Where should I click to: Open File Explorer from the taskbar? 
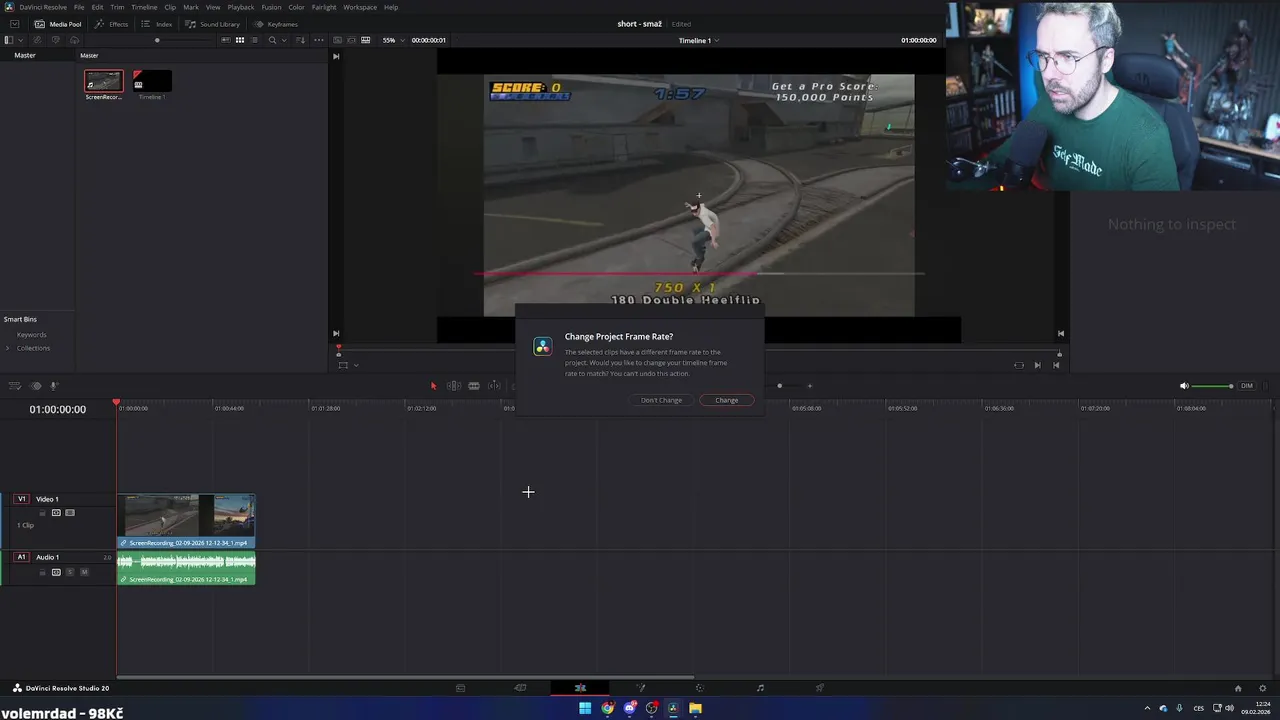click(695, 708)
